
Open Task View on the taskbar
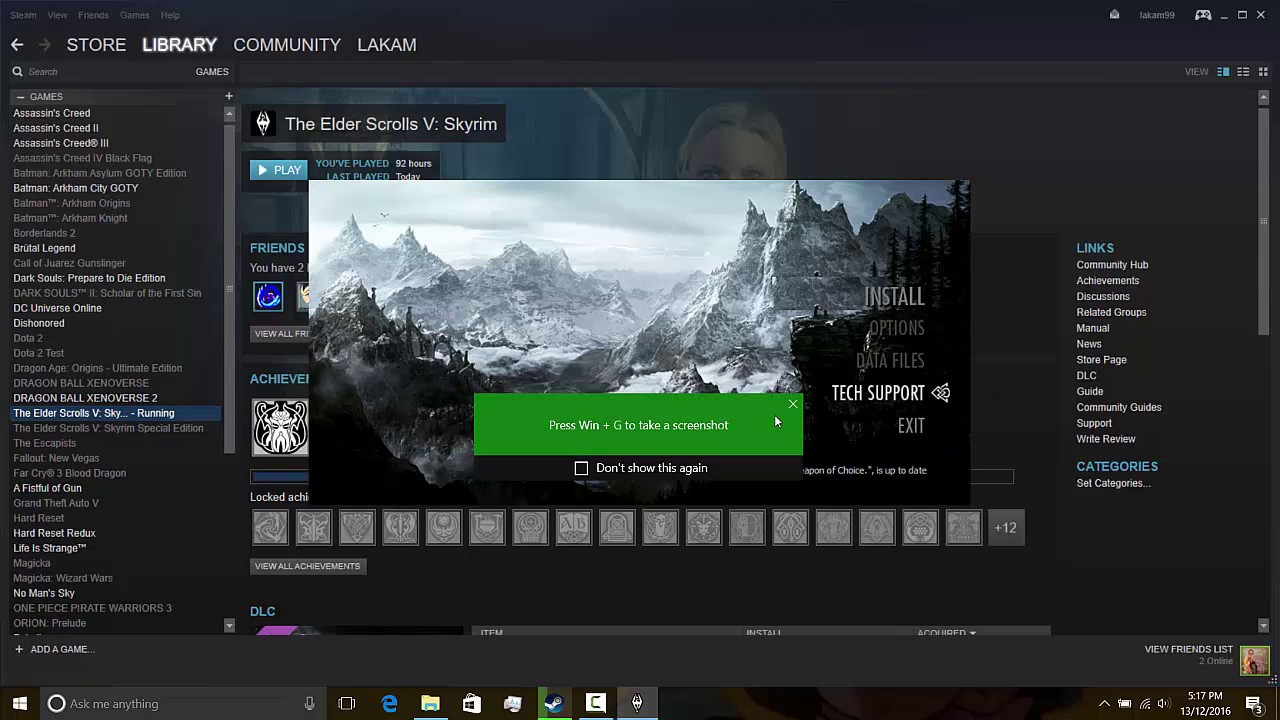pos(347,704)
